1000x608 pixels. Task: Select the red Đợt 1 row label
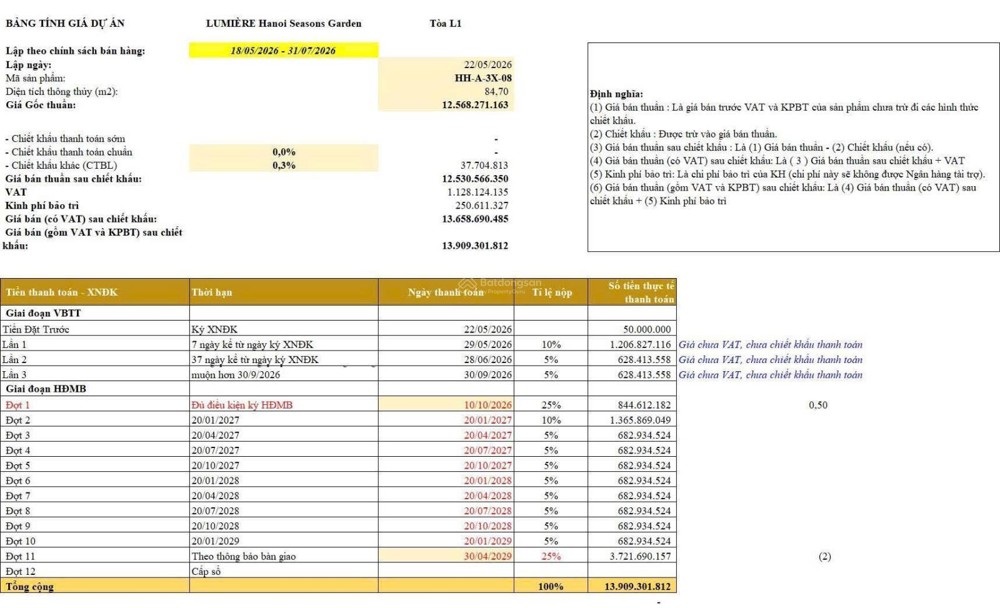click(x=18, y=405)
